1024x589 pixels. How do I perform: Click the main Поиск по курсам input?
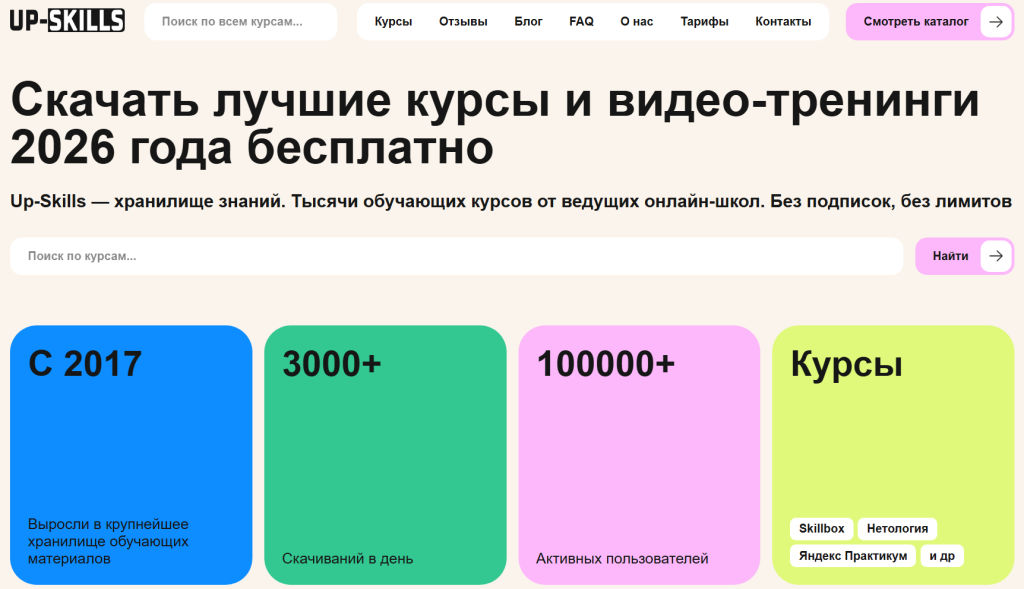pos(456,256)
